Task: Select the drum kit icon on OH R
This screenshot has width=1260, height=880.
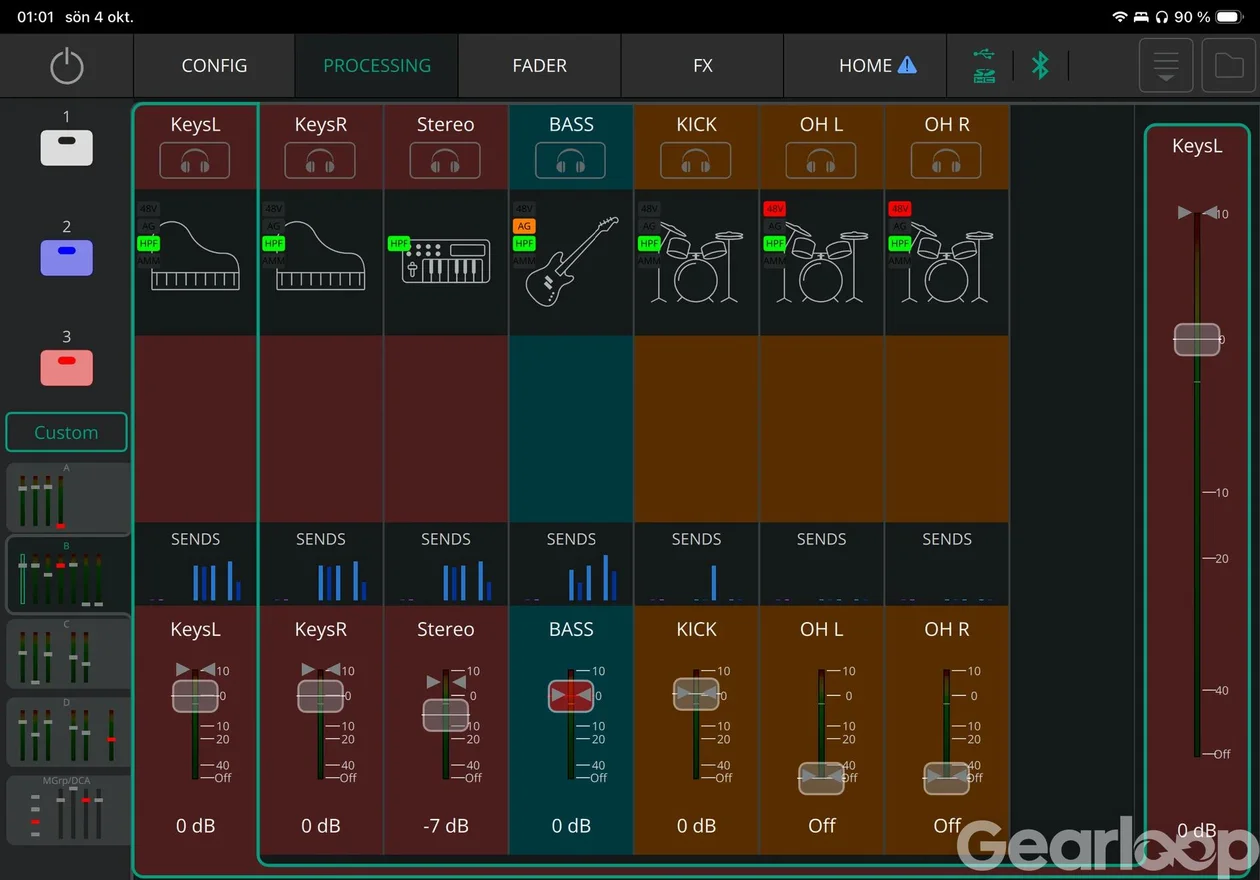Action: 947,263
